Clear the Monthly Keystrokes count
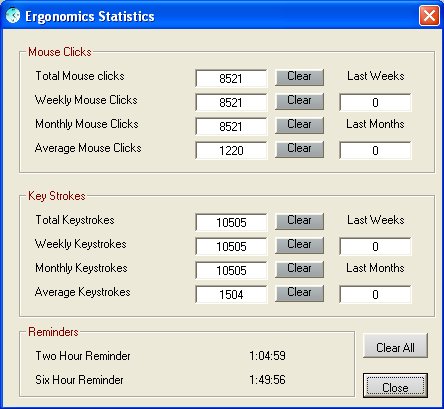 [x=299, y=269]
